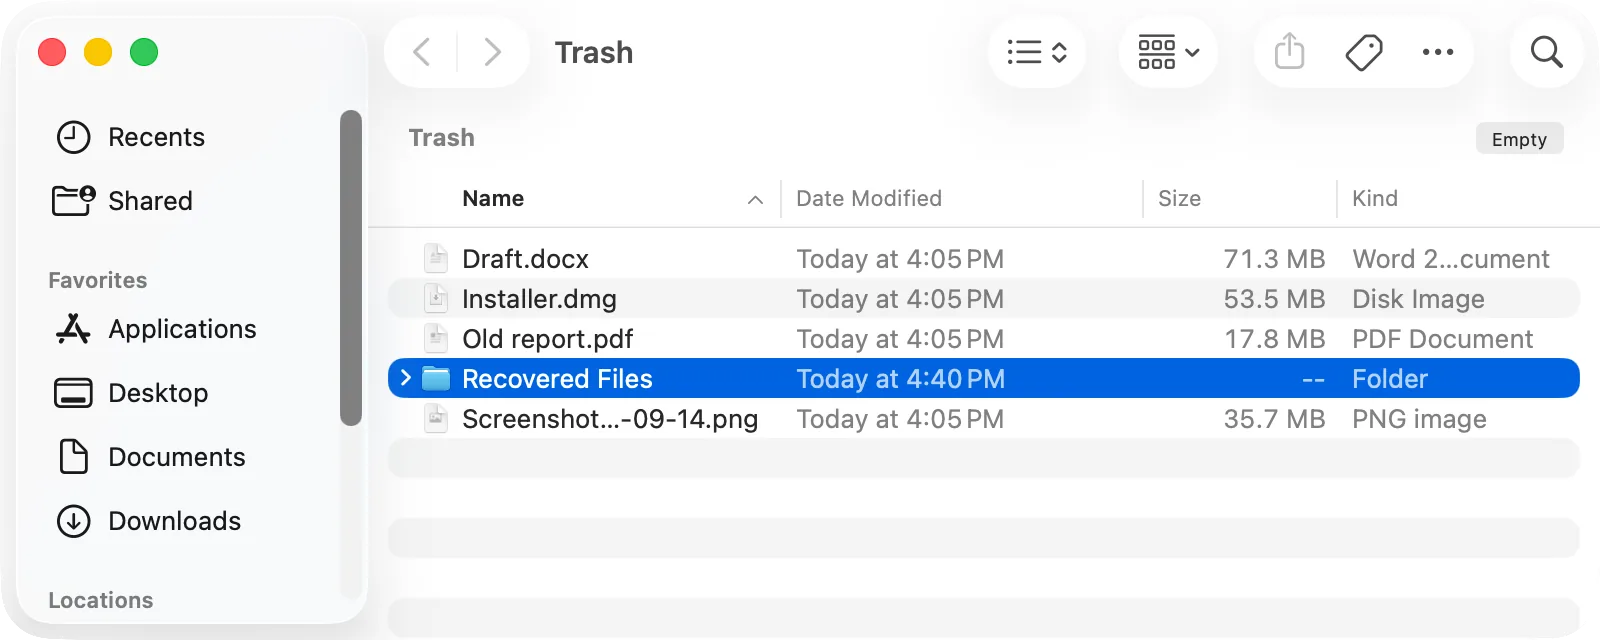Click the Desktop sidebar icon
This screenshot has width=1600, height=640.
click(x=73, y=393)
